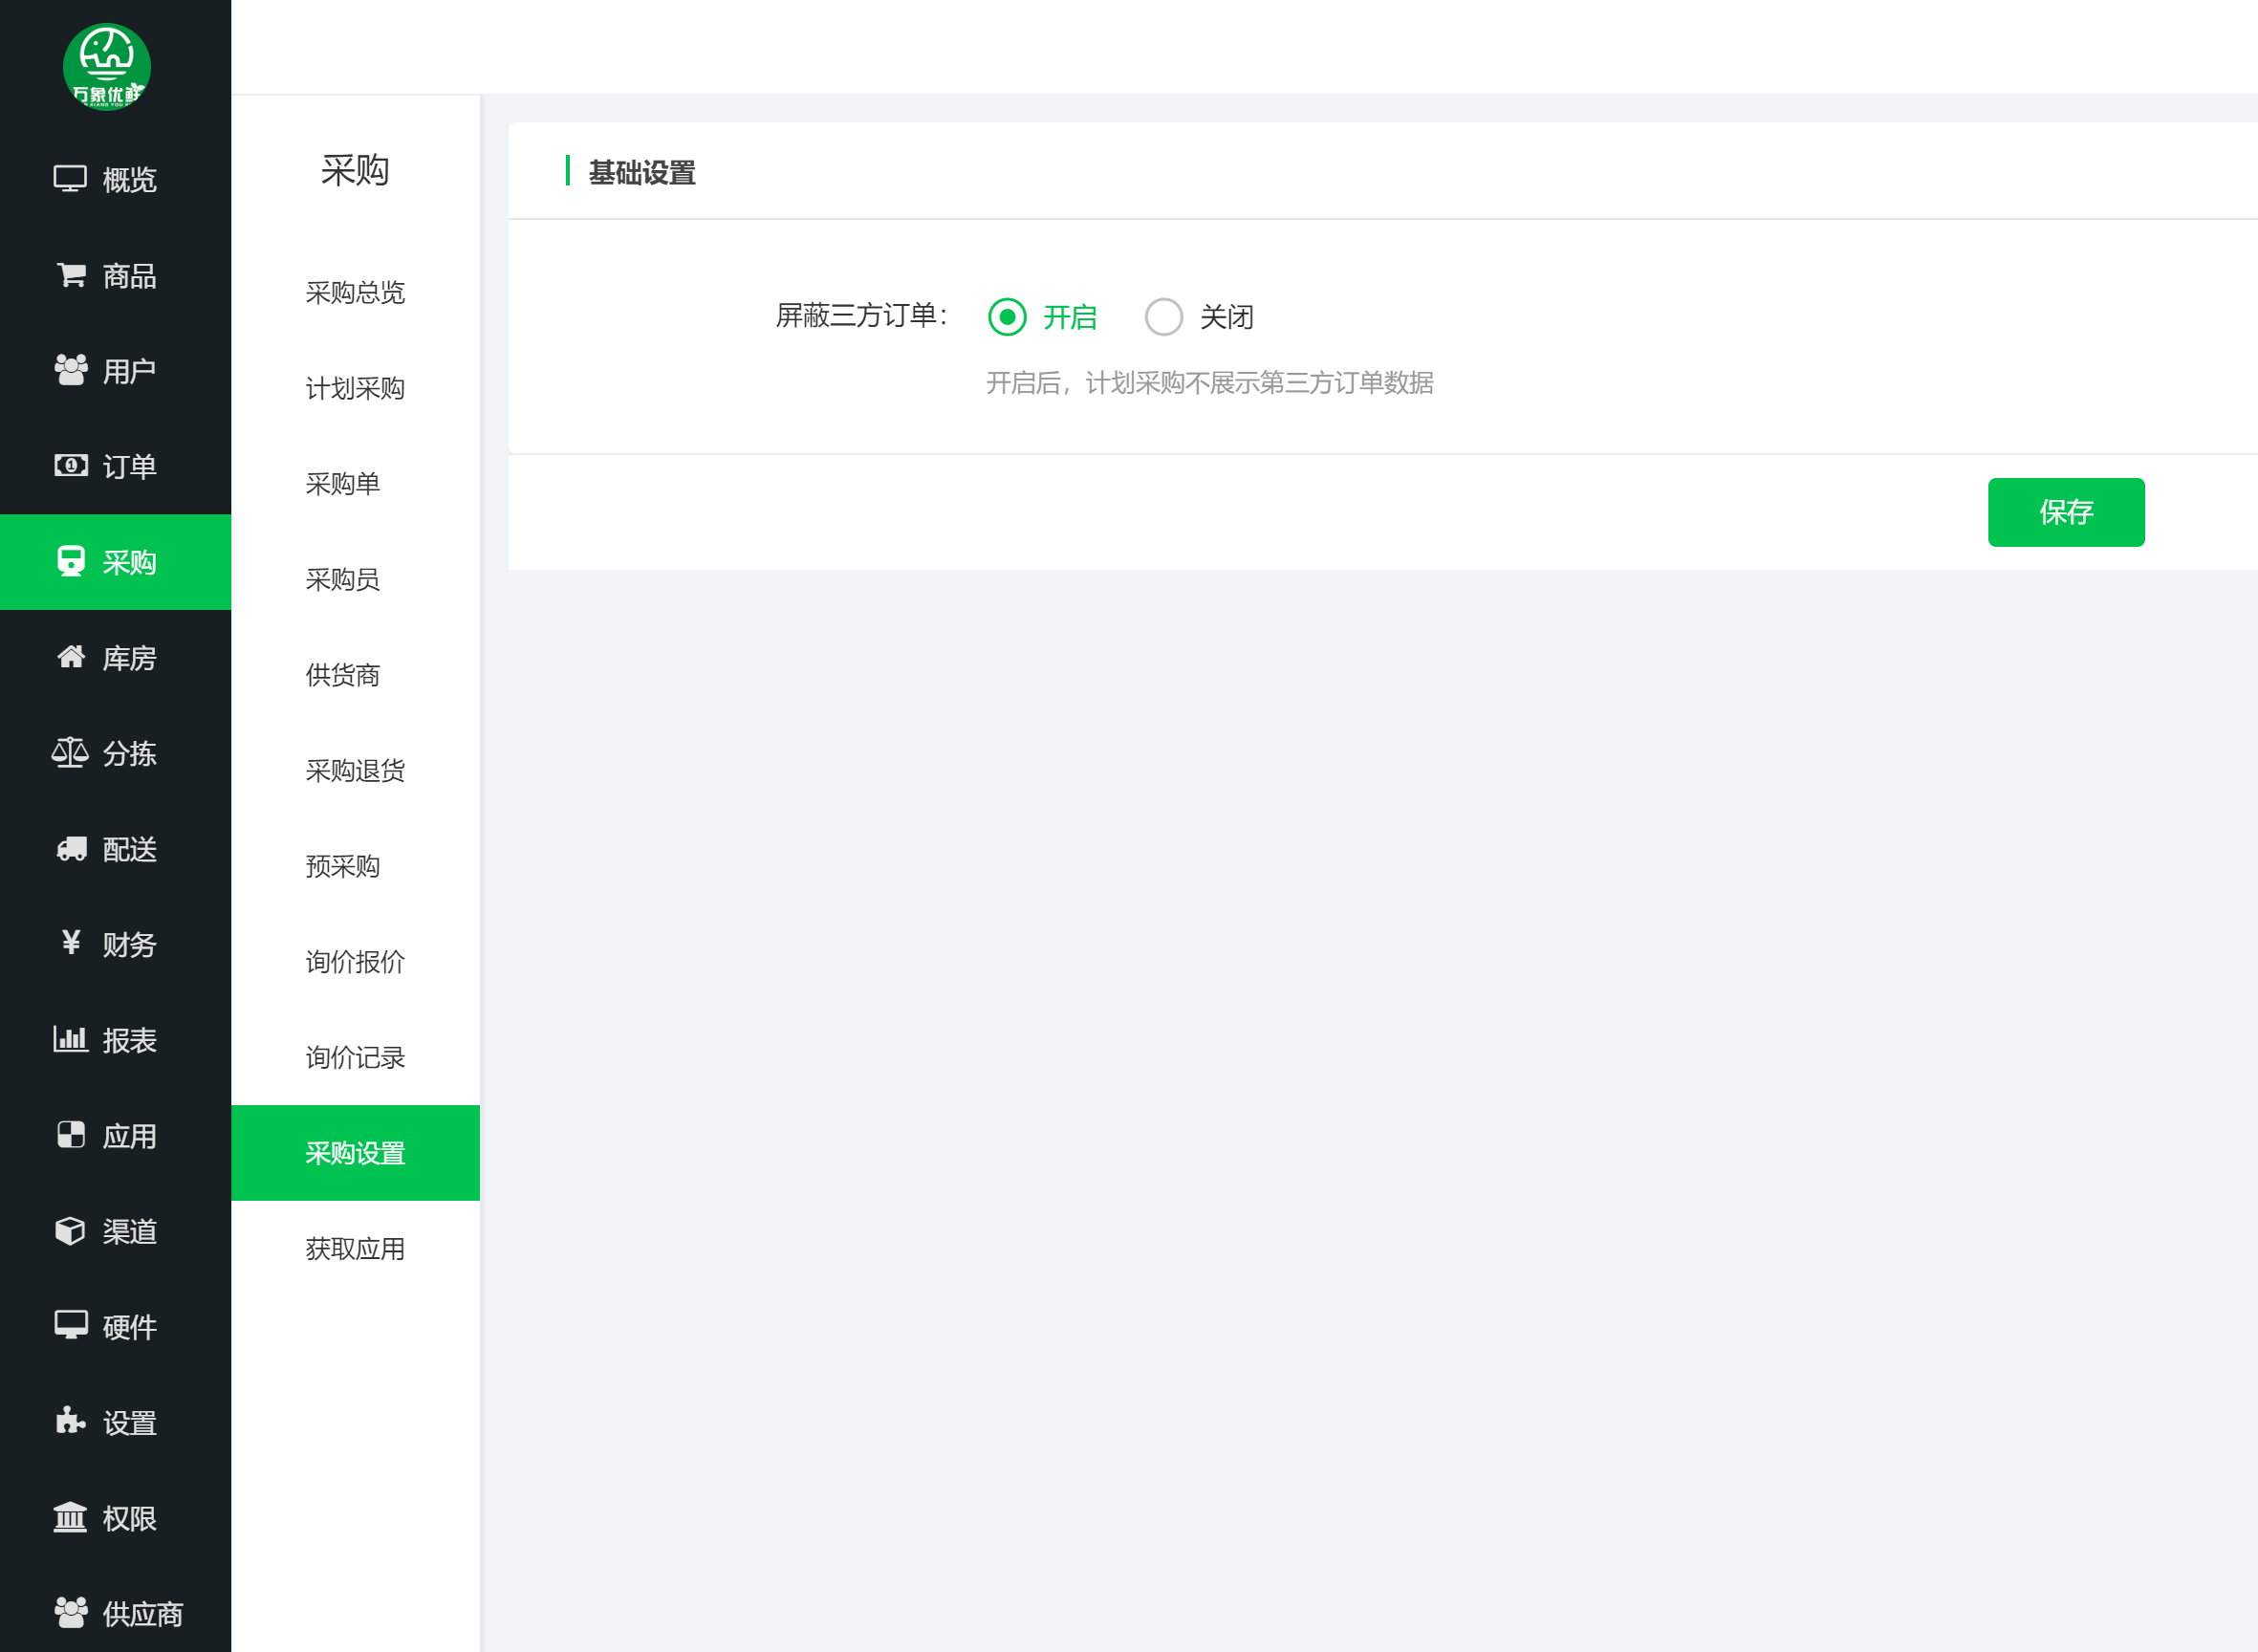This screenshot has height=1652, width=2258.
Task: Click the money bill icon for 订单
Action: 70,466
